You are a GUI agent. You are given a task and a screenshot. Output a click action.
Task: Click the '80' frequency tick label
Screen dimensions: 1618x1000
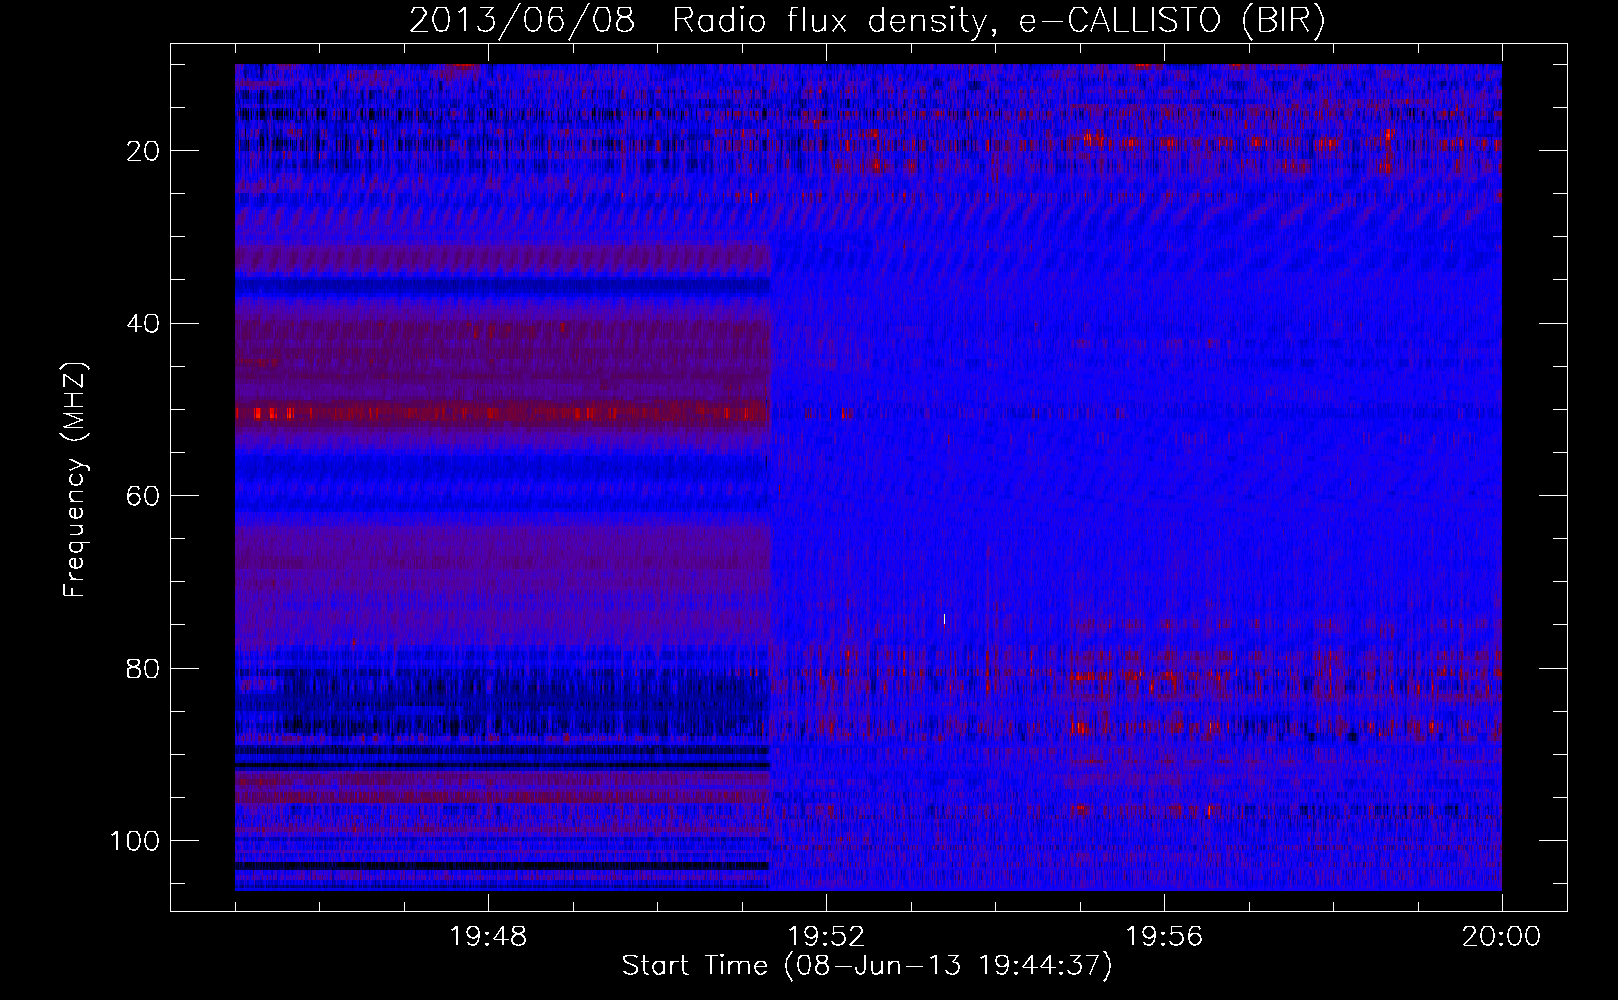145,668
